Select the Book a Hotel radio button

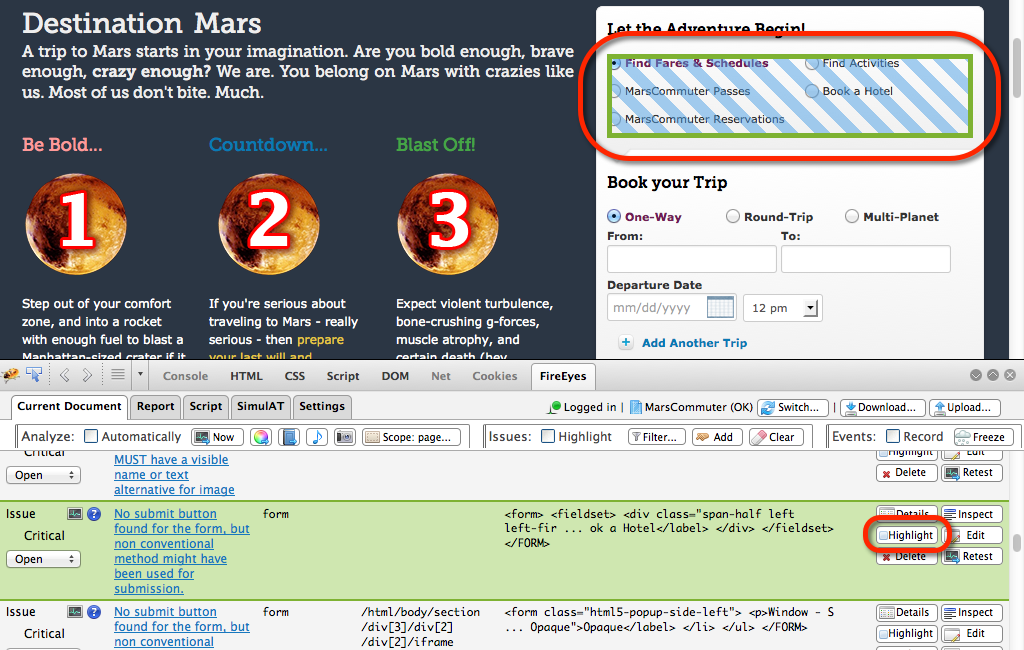[812, 91]
